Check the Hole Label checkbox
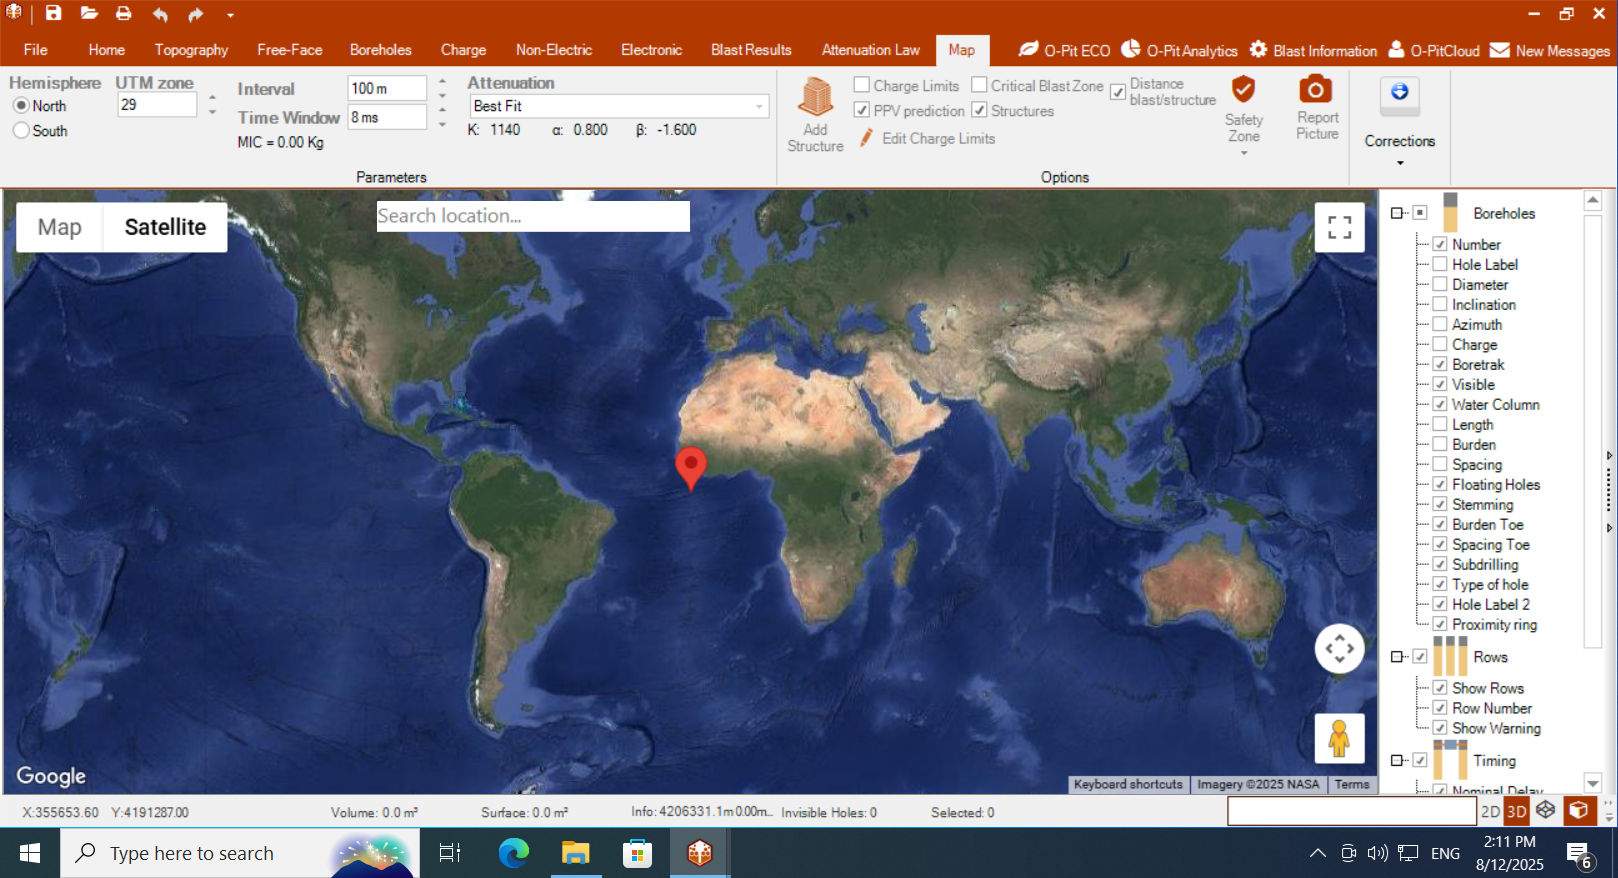Image resolution: width=1618 pixels, height=878 pixels. 1440,264
